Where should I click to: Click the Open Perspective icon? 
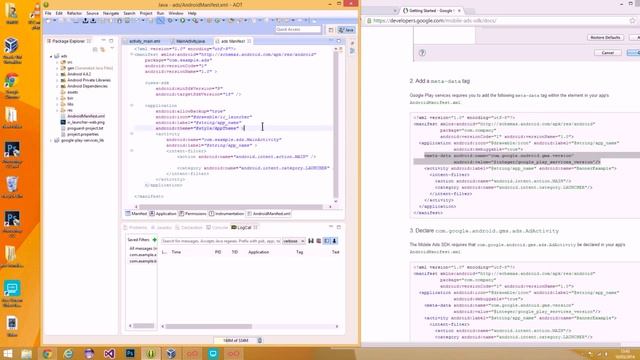point(331,30)
